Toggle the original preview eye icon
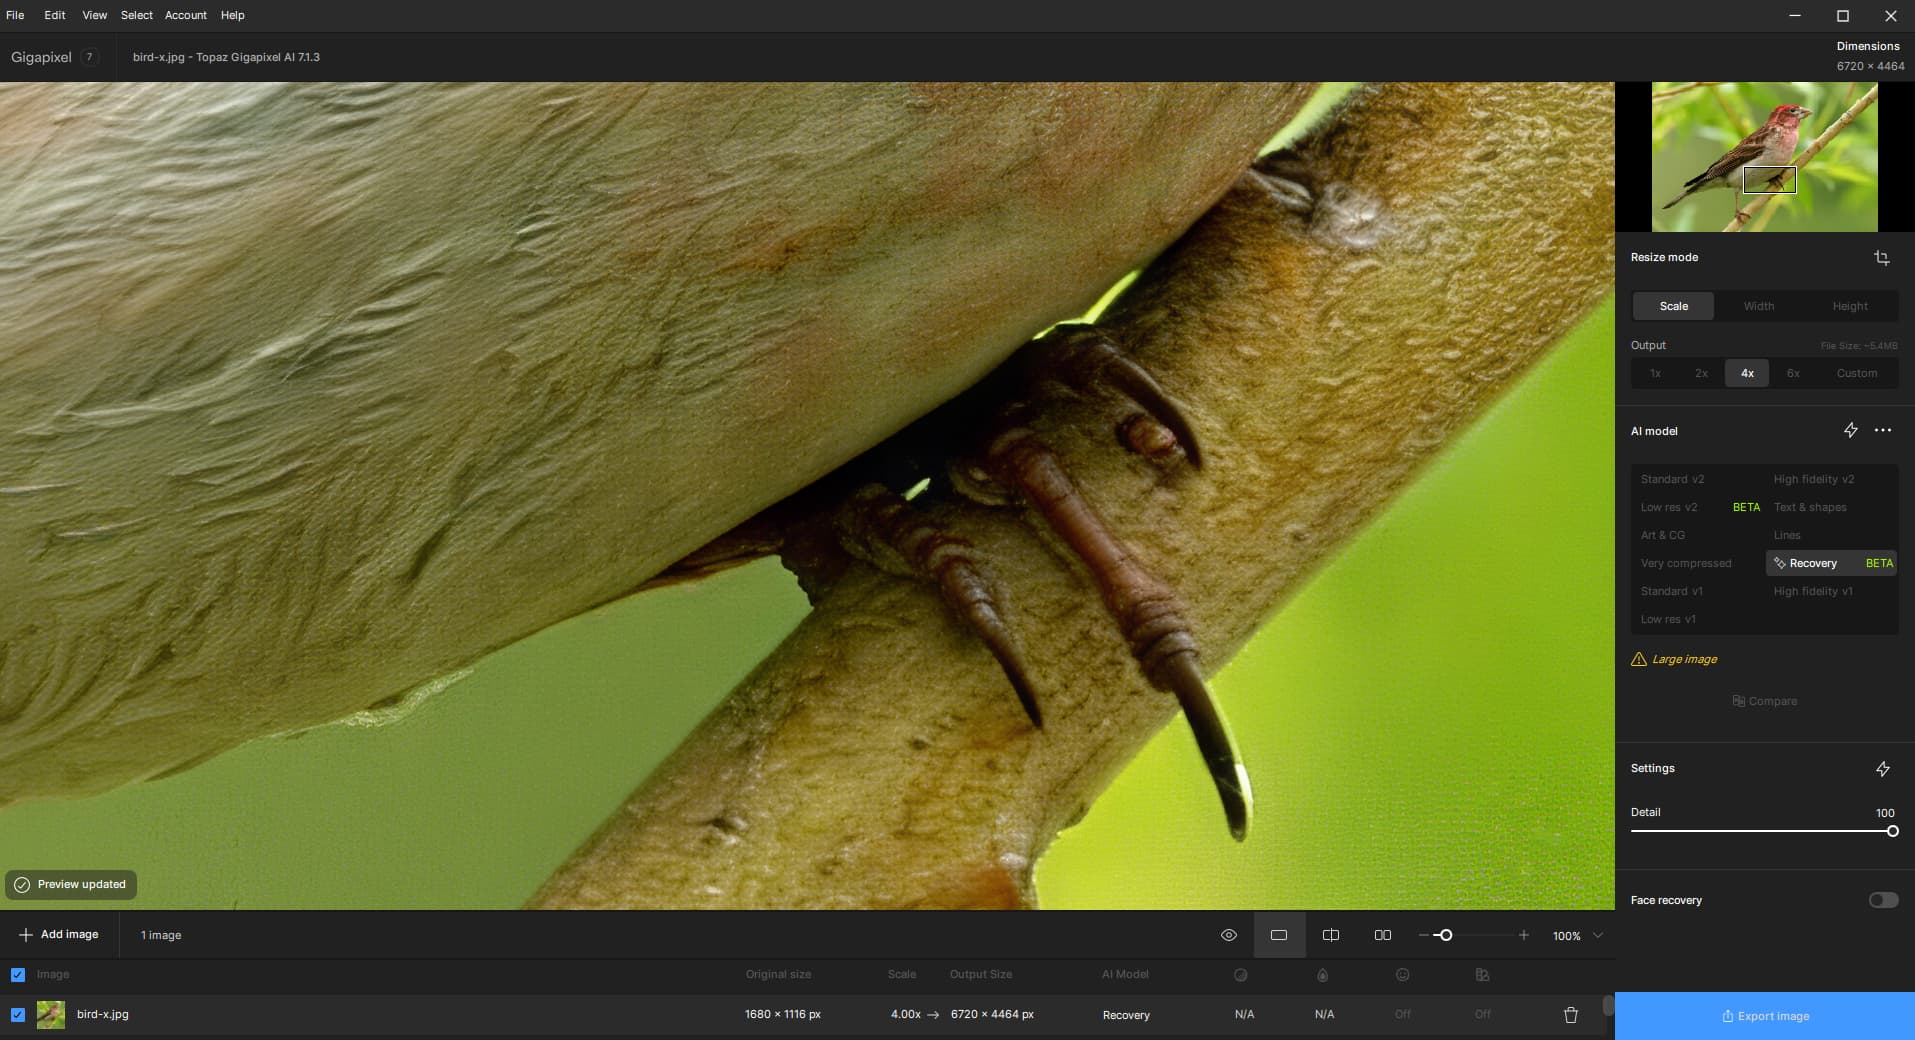1915x1040 pixels. pos(1228,935)
